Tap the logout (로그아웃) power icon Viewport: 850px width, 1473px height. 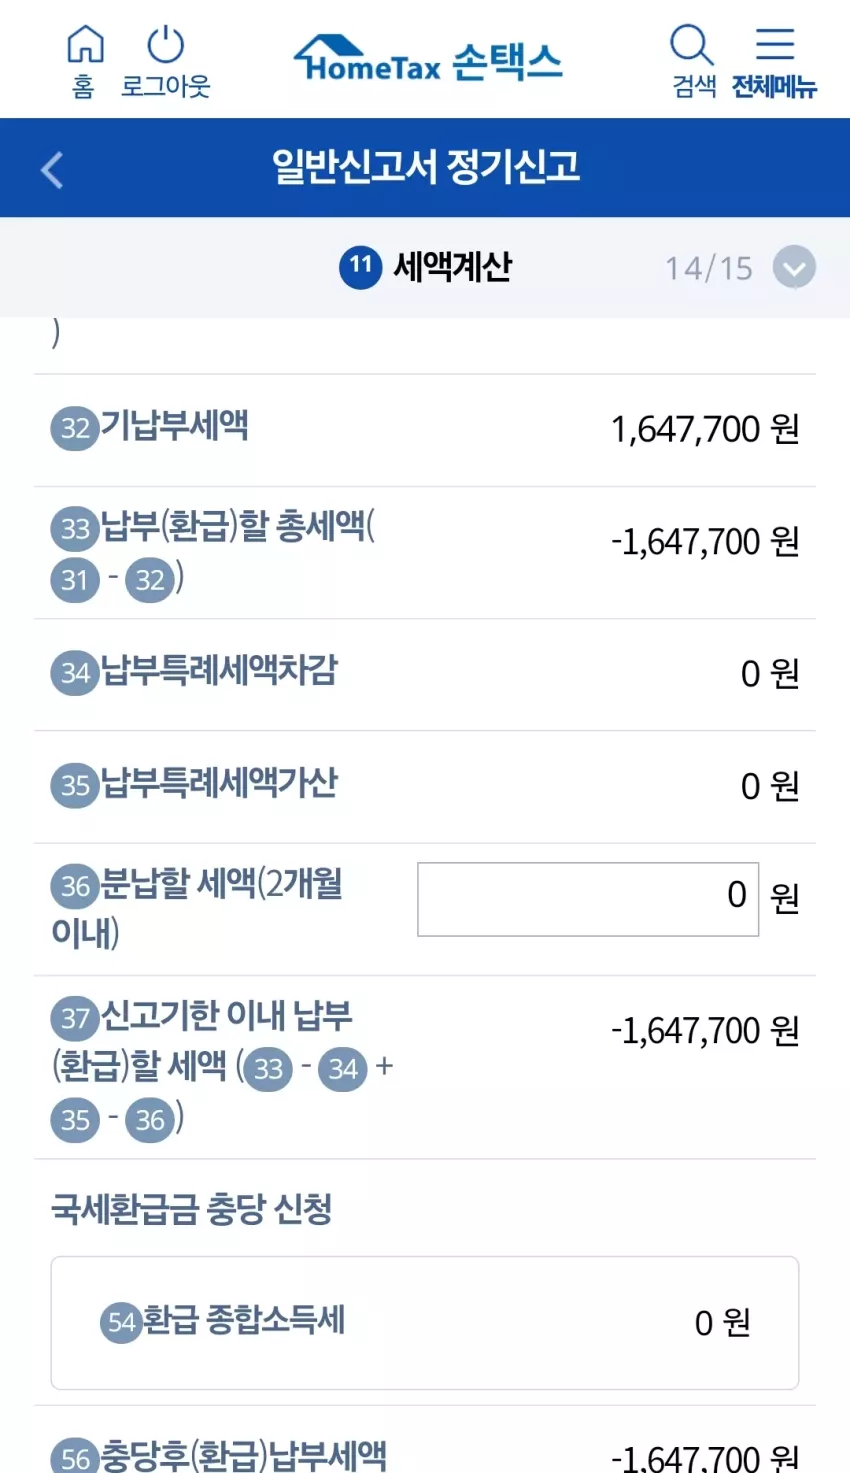pyautogui.click(x=166, y=45)
